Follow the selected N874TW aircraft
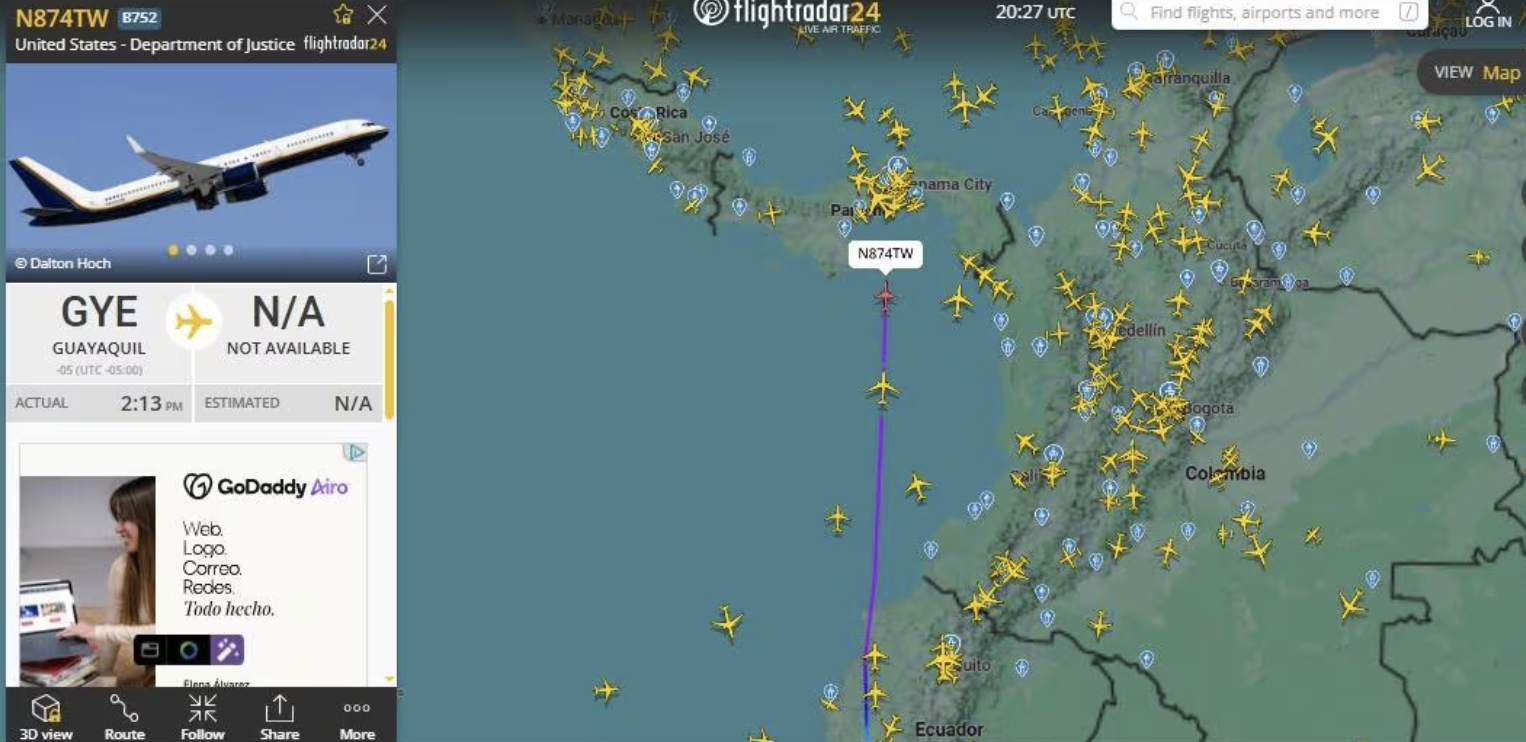1526x742 pixels. (202, 717)
